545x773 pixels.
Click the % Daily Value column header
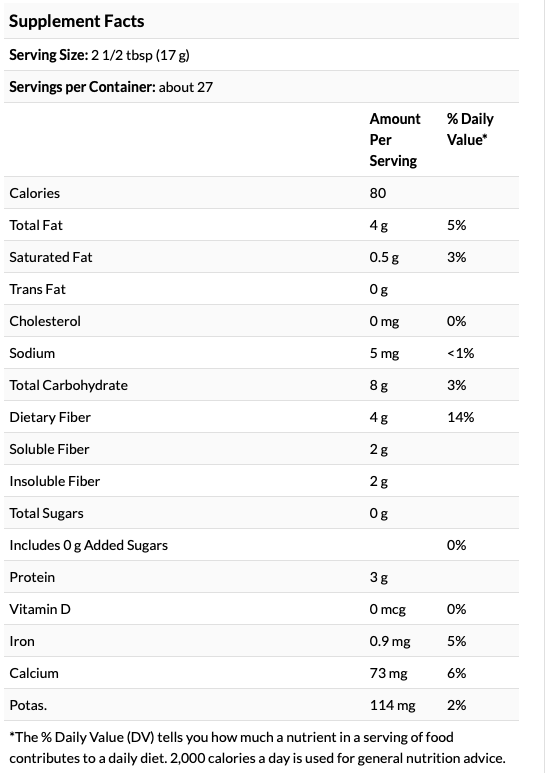tap(470, 129)
